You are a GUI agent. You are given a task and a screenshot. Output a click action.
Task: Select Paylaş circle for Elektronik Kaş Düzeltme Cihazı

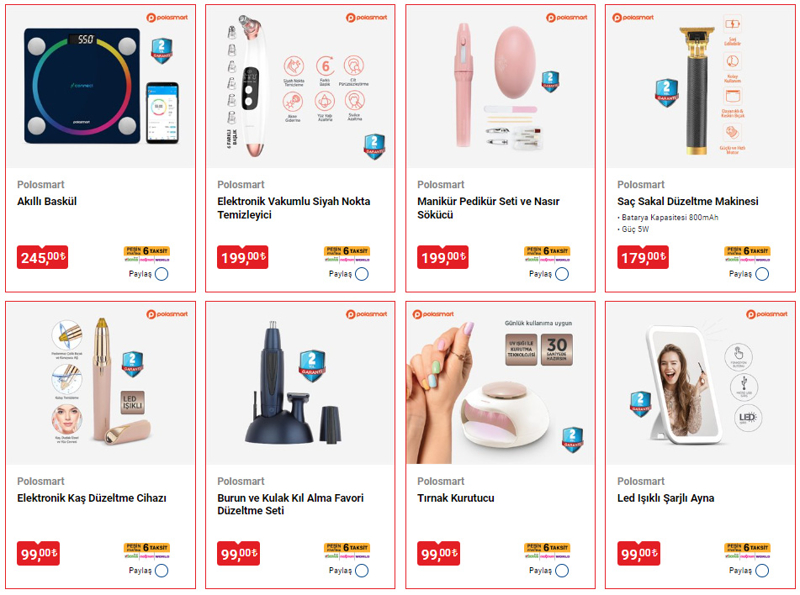coord(162,571)
